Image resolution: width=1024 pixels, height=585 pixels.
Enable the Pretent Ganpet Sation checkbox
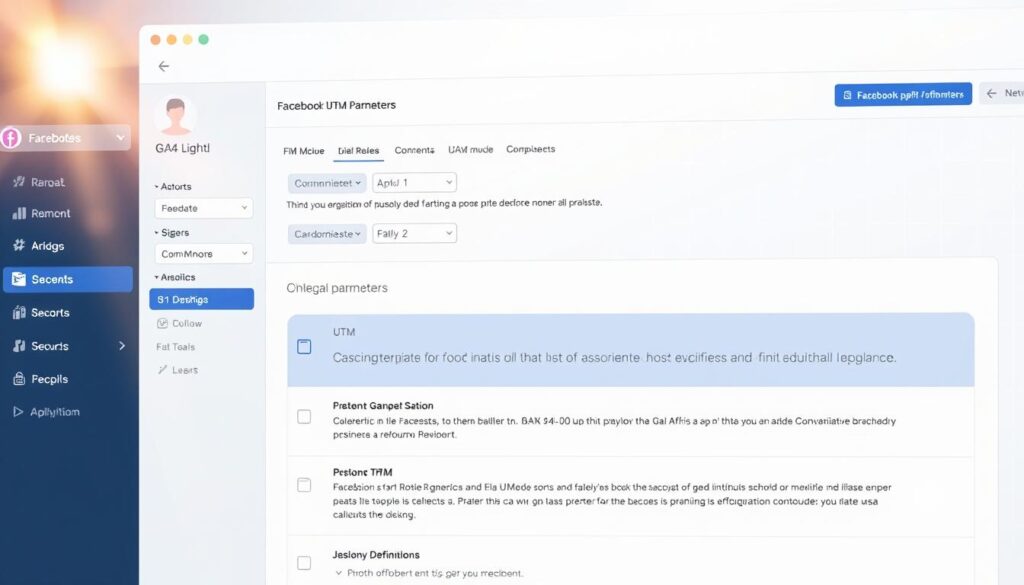coord(304,416)
